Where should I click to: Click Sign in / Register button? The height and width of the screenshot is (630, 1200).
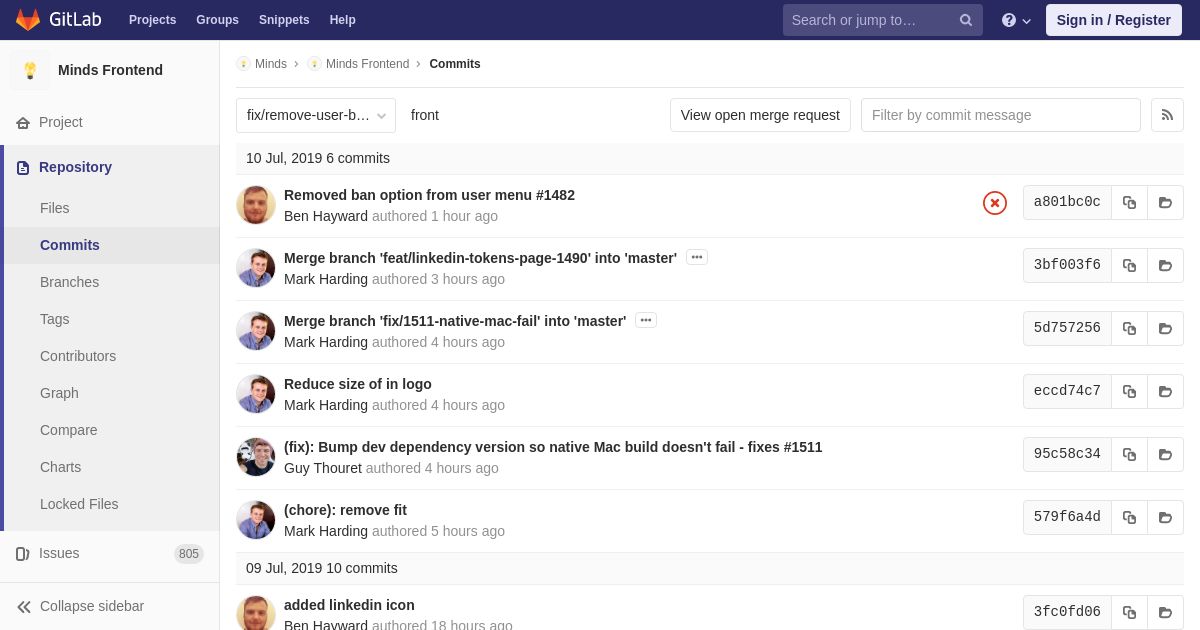click(1113, 20)
